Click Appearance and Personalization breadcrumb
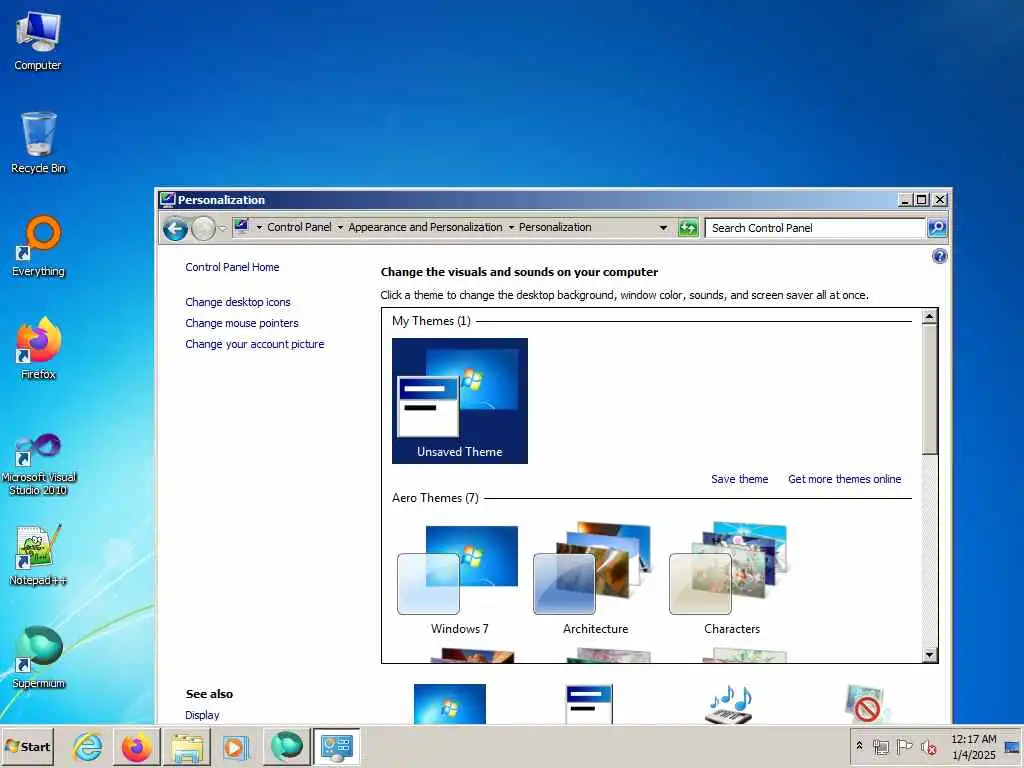Image resolution: width=1024 pixels, height=768 pixels. [x=425, y=227]
